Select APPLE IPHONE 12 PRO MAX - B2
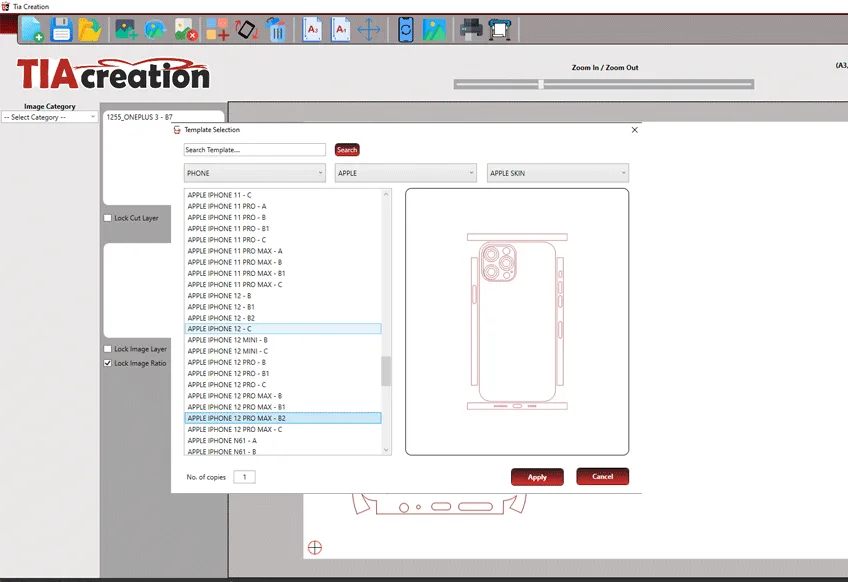Viewport: 848px width, 582px height. pos(283,418)
